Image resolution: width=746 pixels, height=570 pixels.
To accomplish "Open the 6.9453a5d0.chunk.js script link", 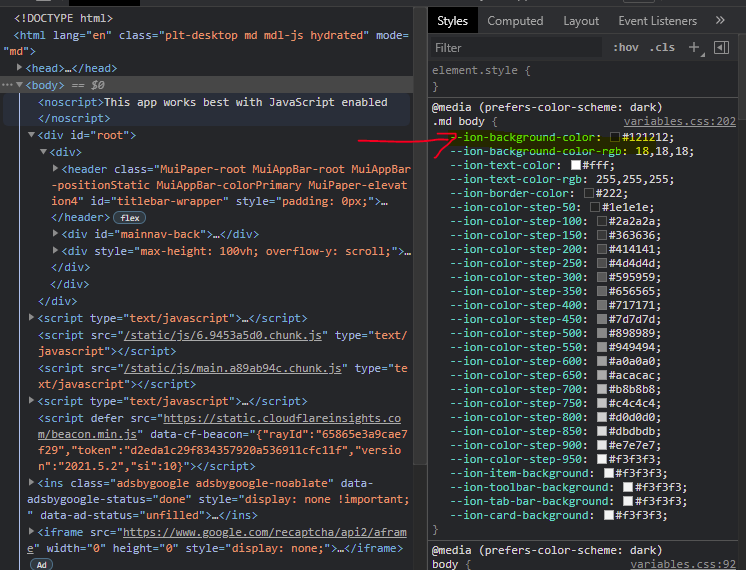I will click(223, 335).
